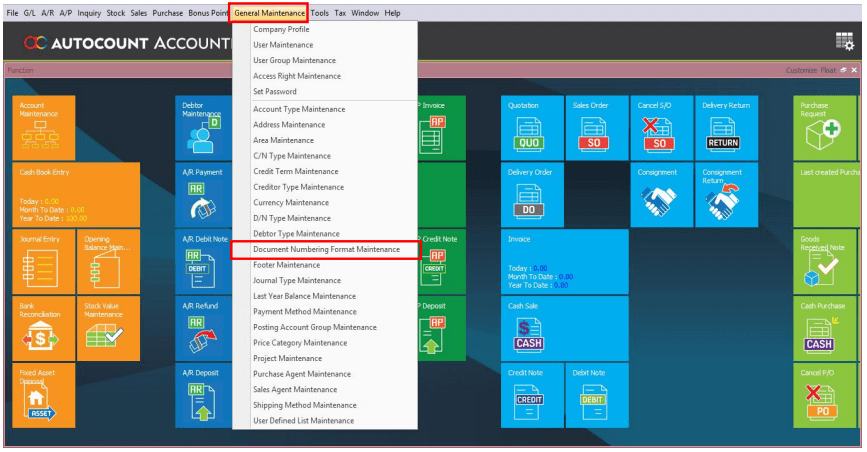Select User Group Maintenance menu entry
867x452 pixels.
294,60
